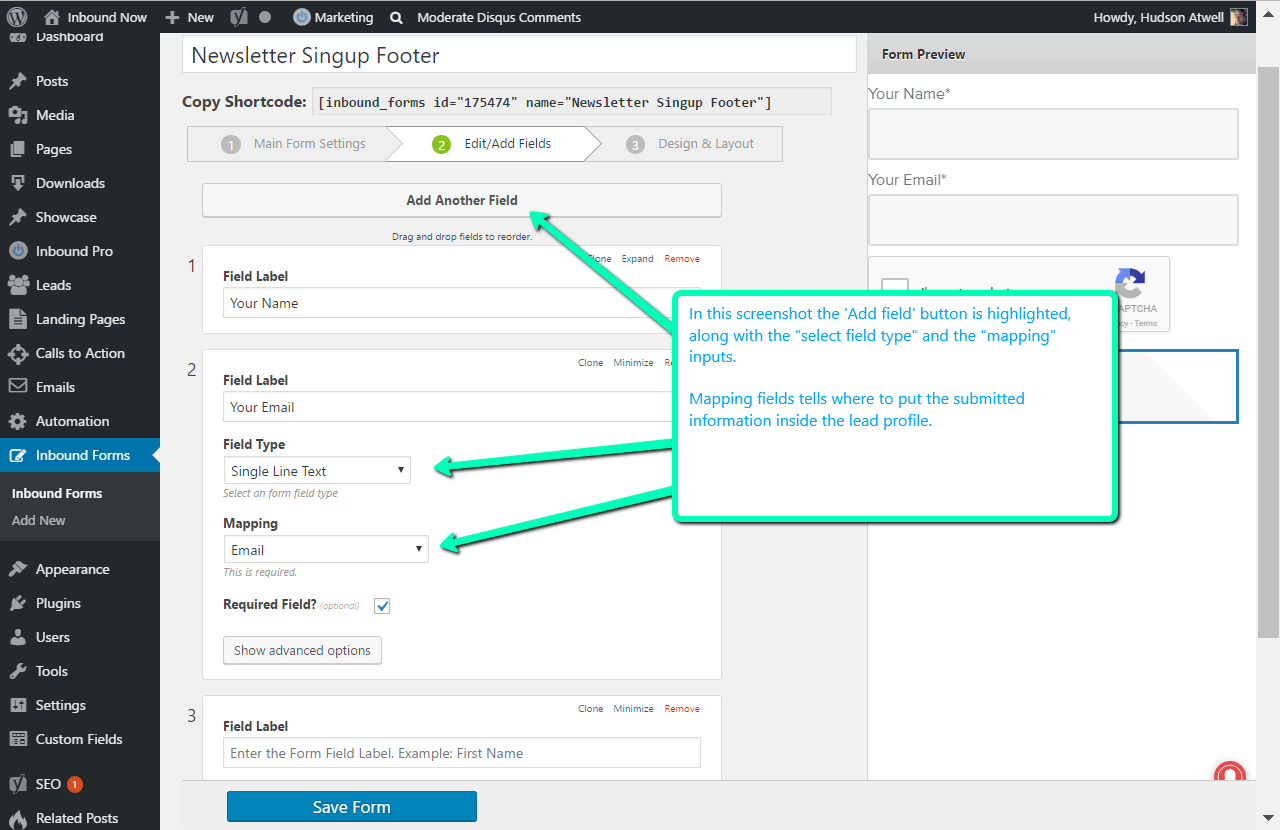Viewport: 1280px width, 830px height.
Task: Select the Edit/Add Fields step
Action: (x=492, y=144)
